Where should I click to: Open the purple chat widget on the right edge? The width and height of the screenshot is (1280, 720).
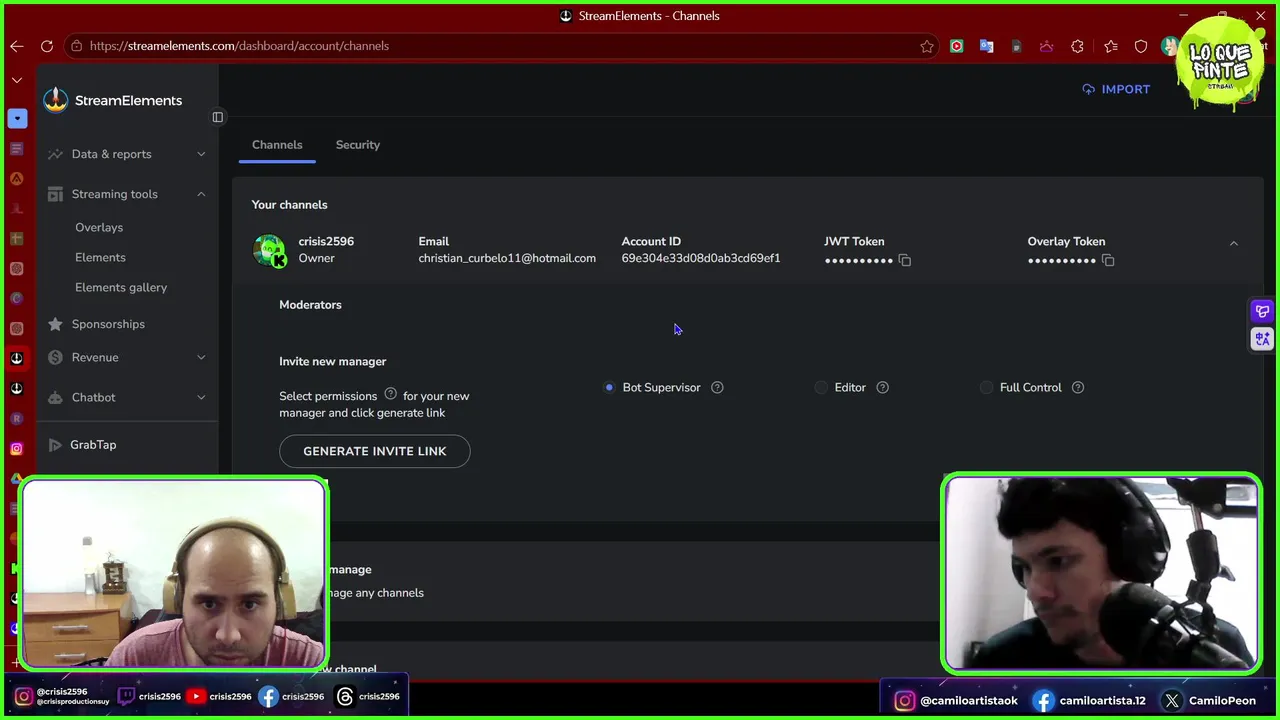[1262, 312]
